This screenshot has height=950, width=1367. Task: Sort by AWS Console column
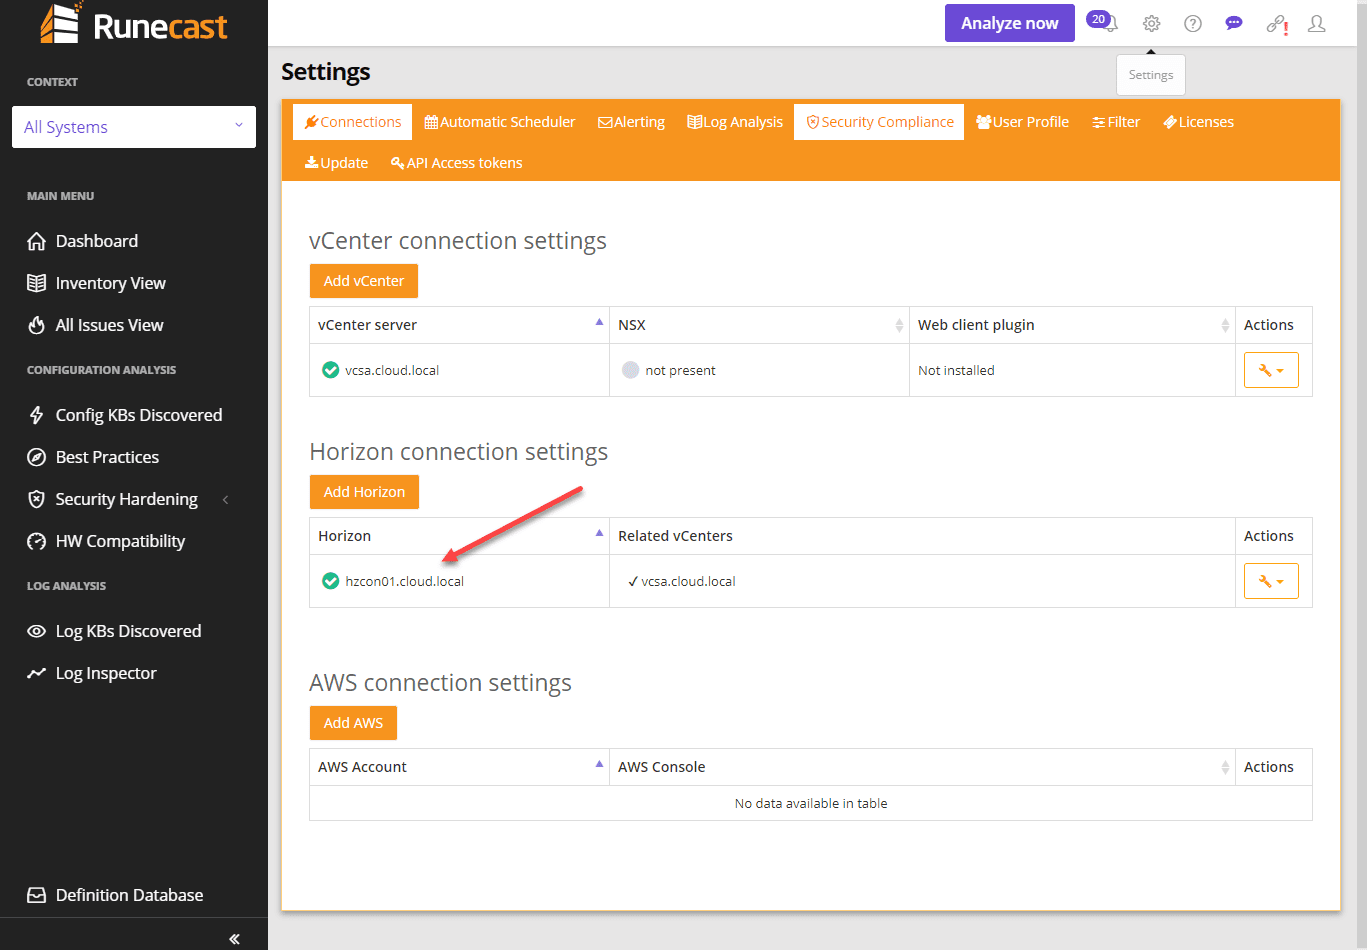(923, 767)
